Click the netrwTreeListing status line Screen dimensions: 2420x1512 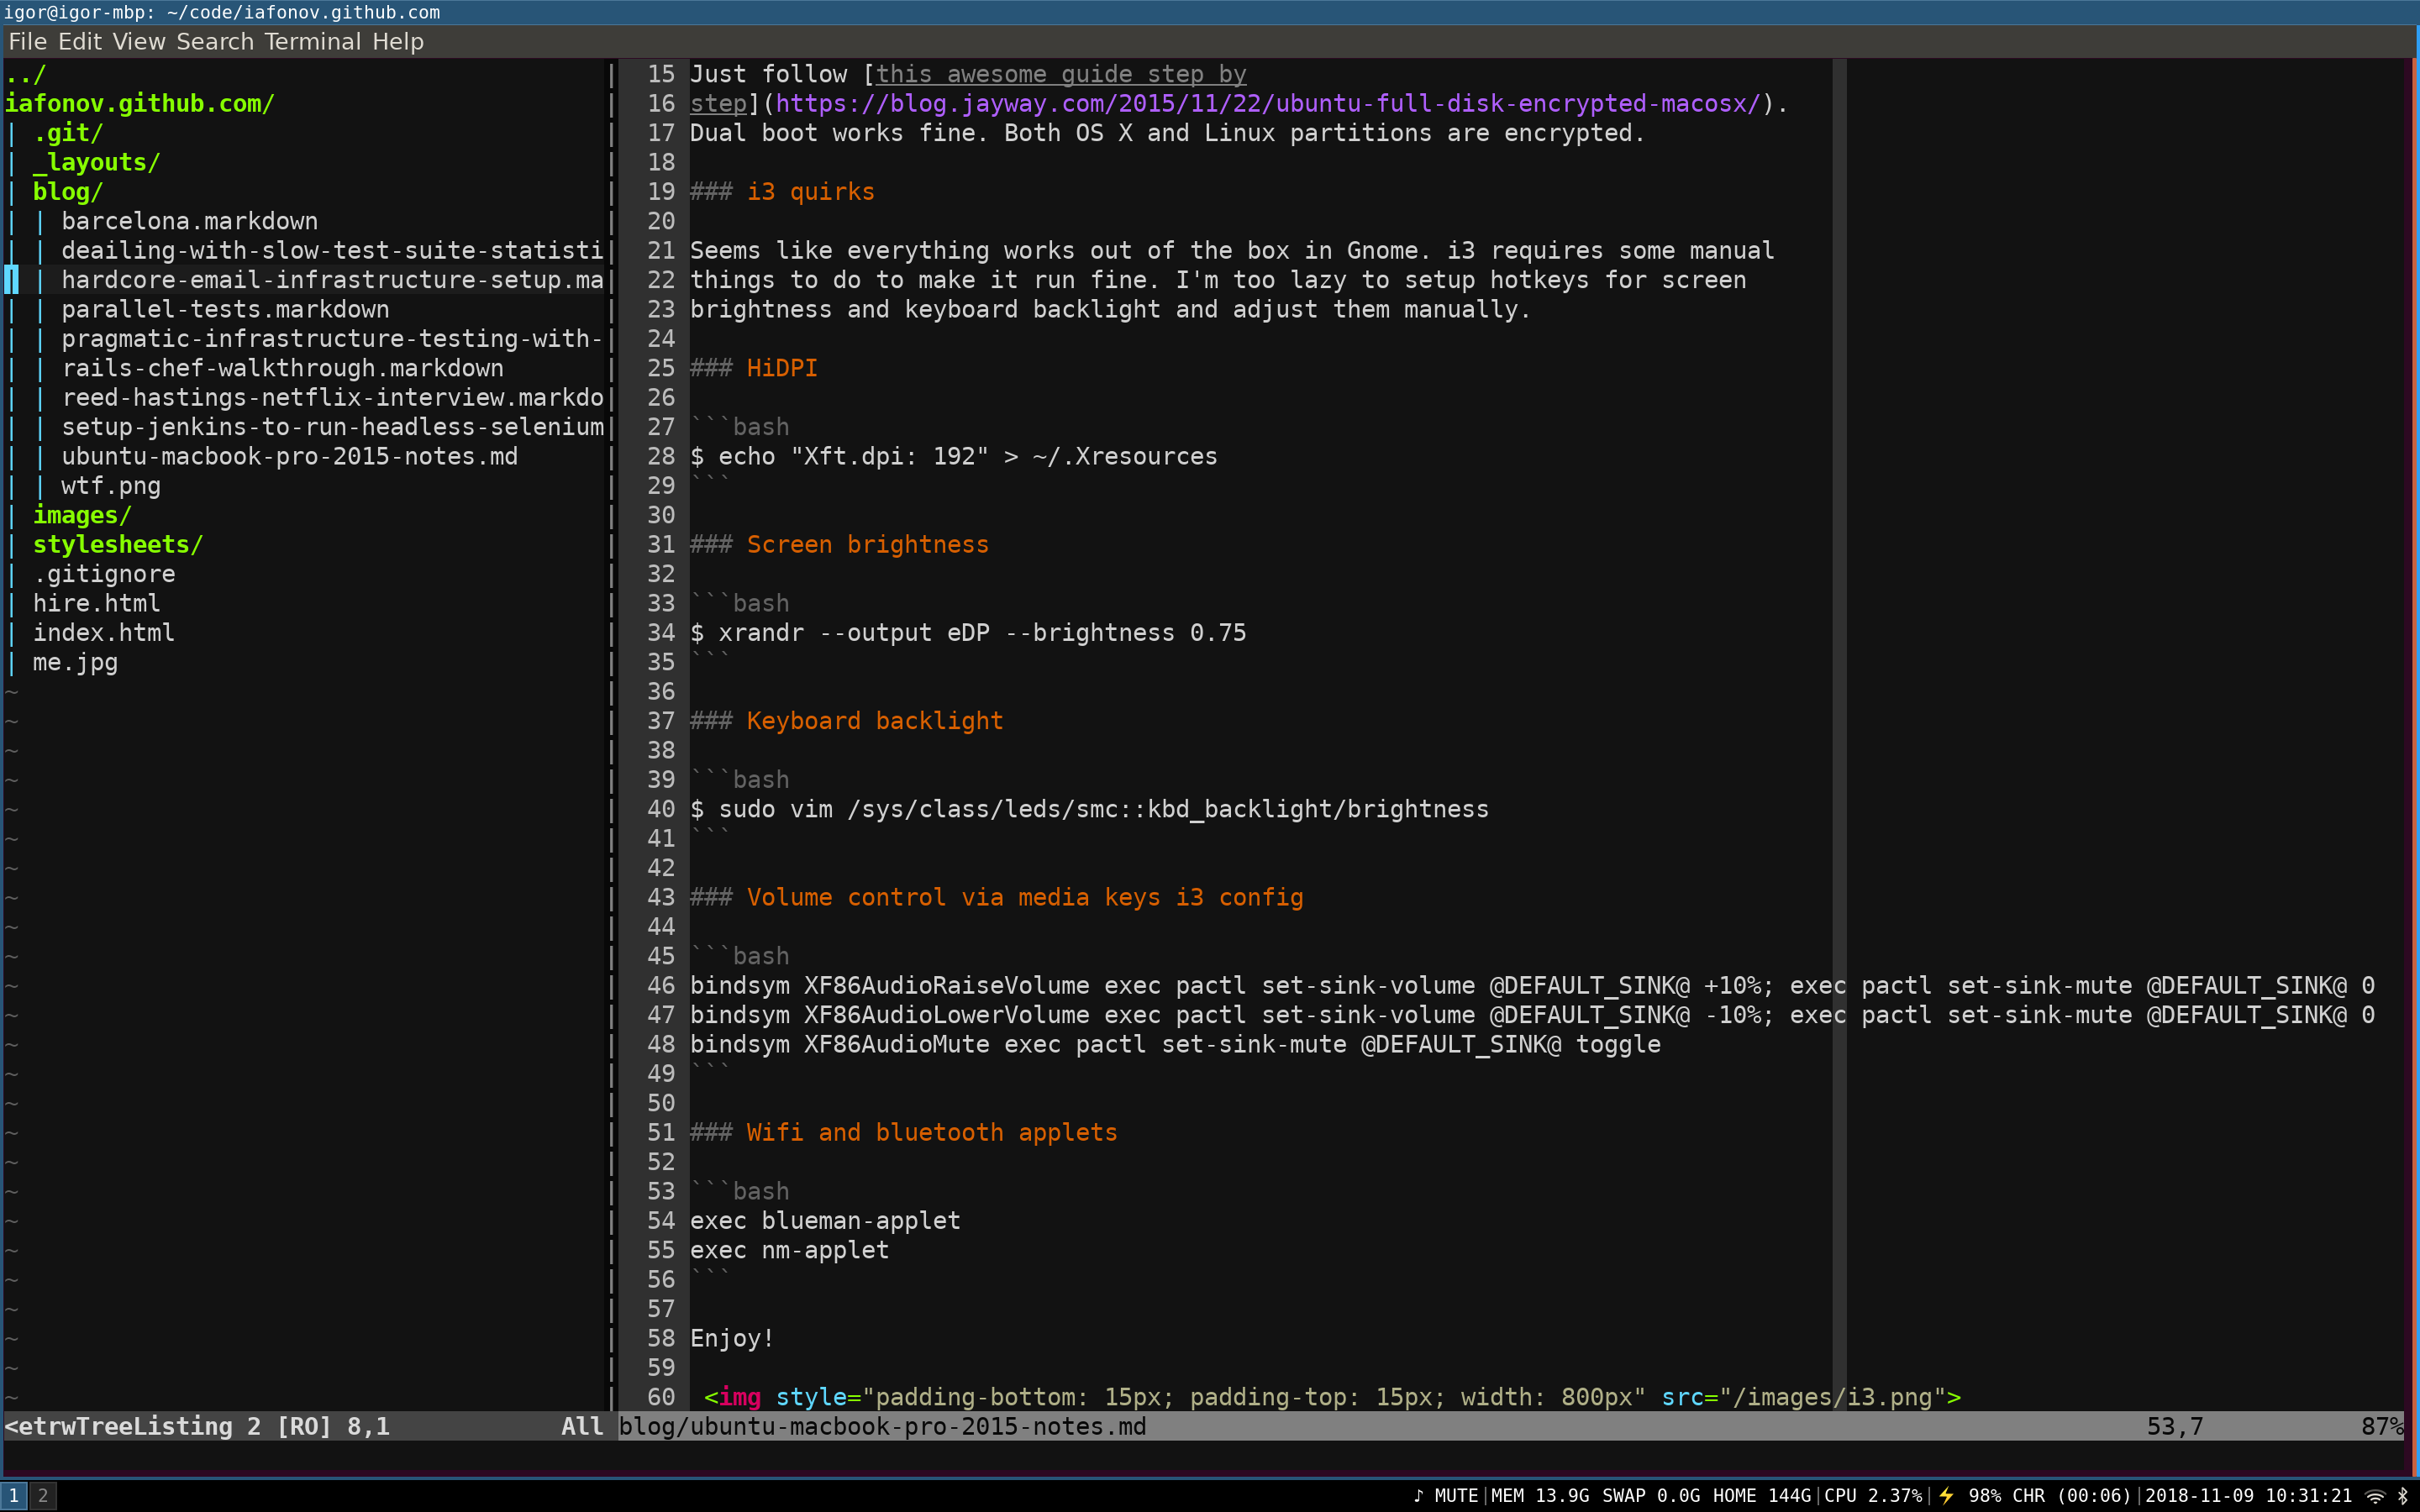[x=304, y=1427]
